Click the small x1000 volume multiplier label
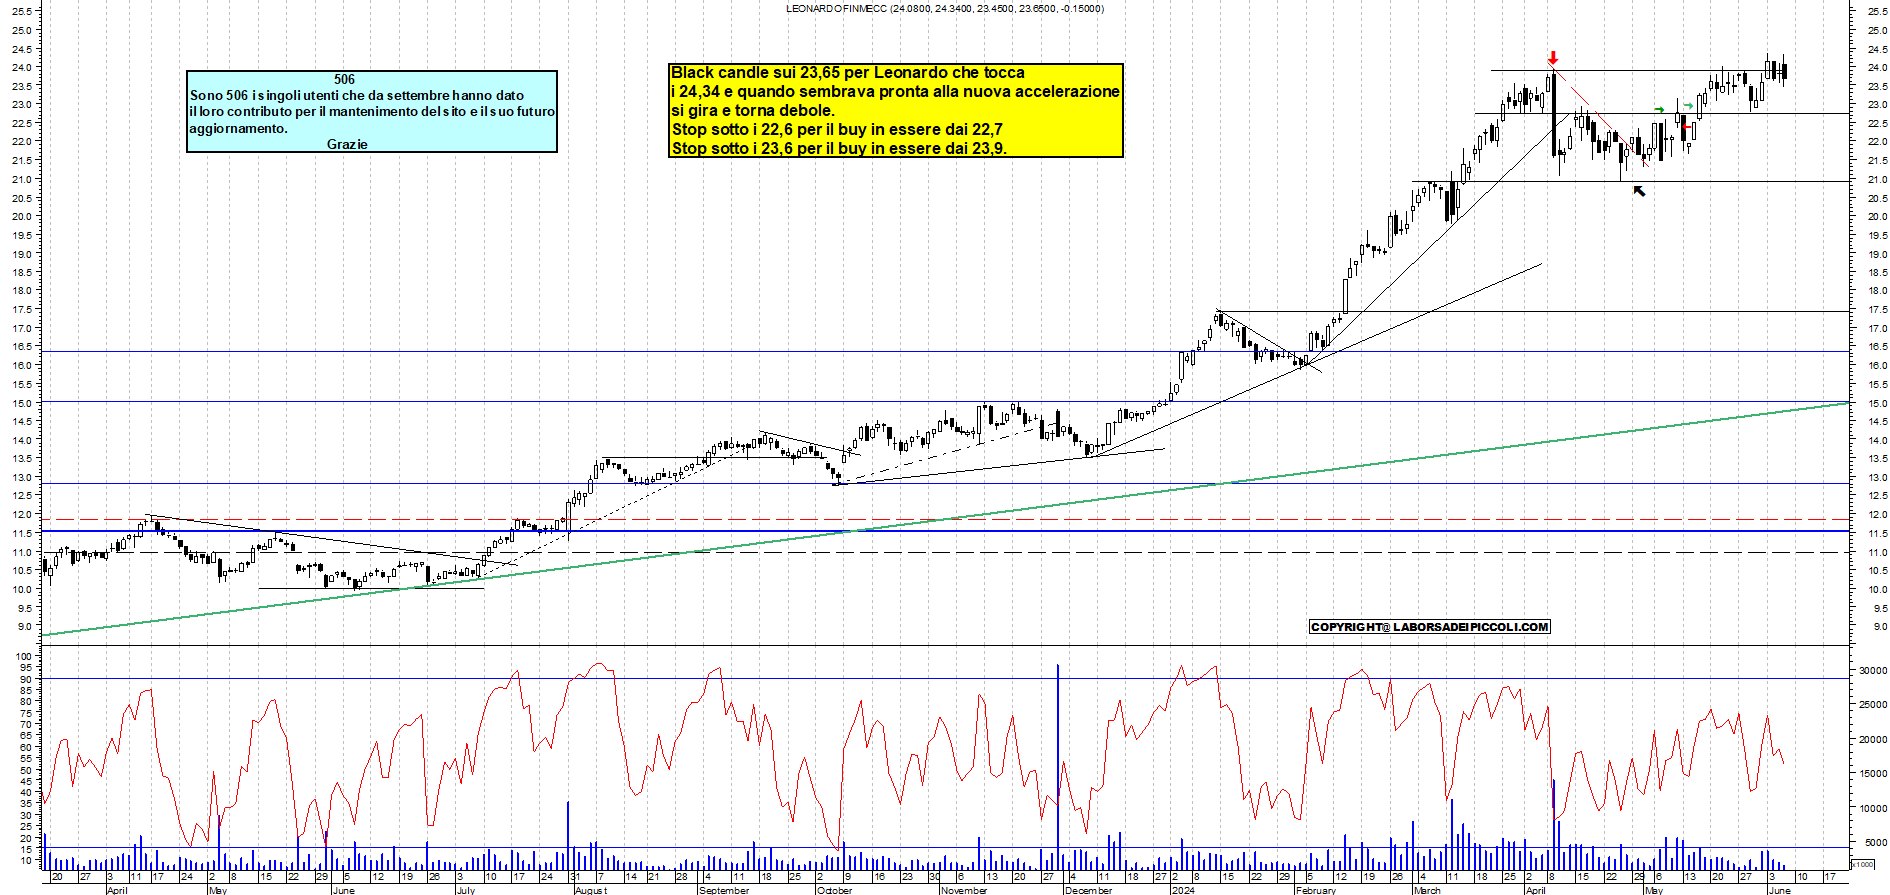 [x=1862, y=864]
